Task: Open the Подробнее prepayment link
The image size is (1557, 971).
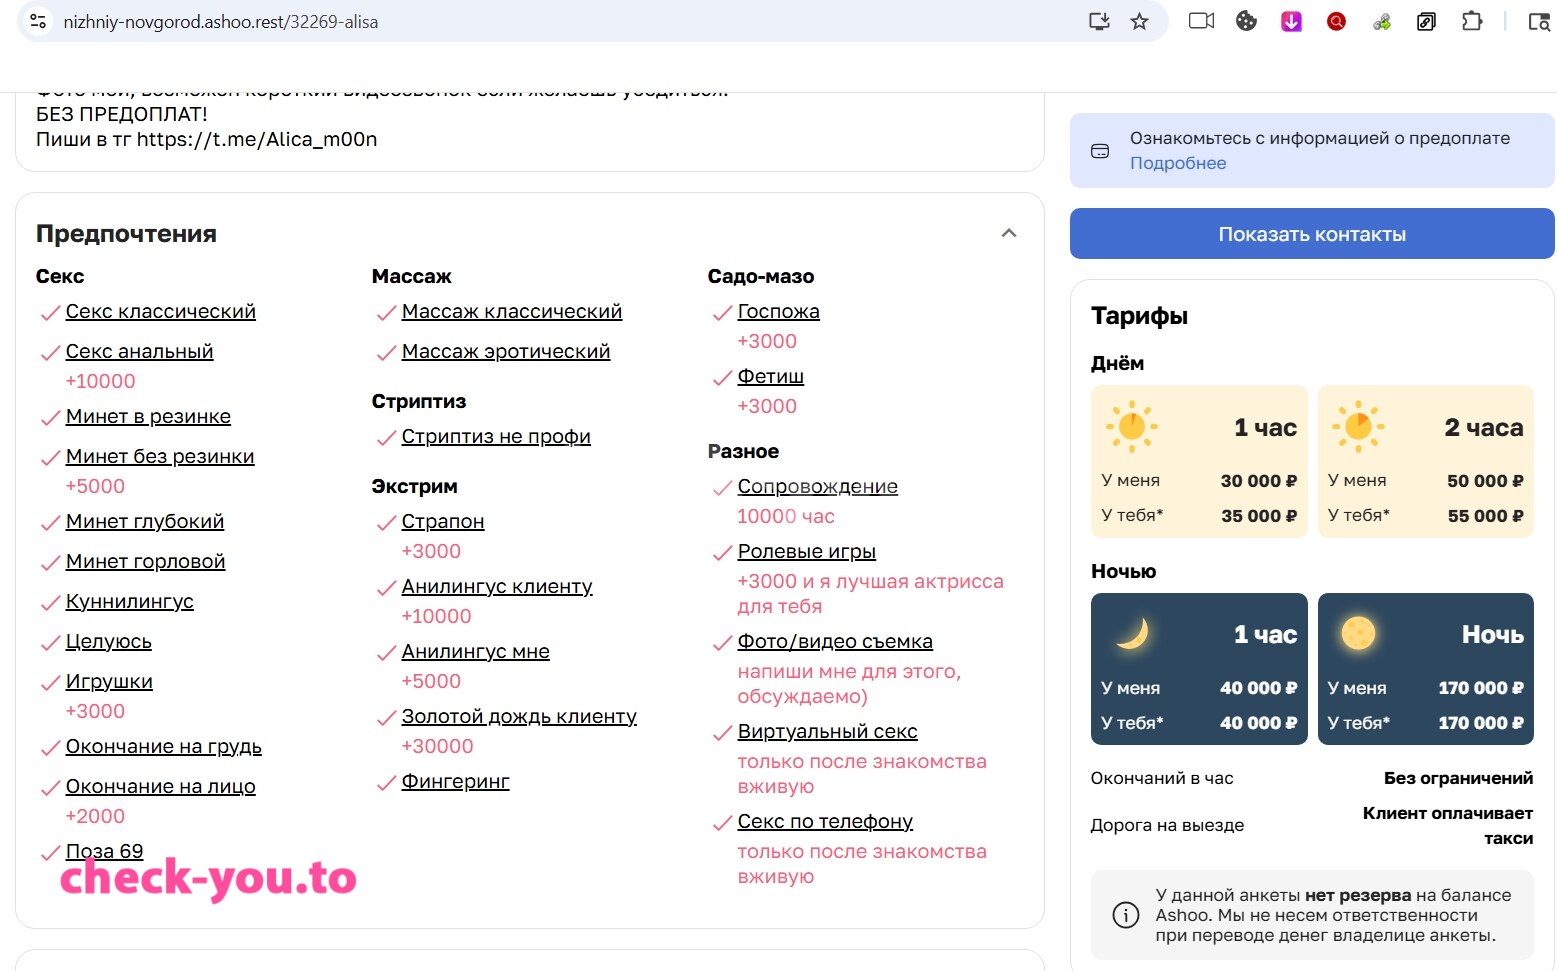Action: tap(1178, 163)
